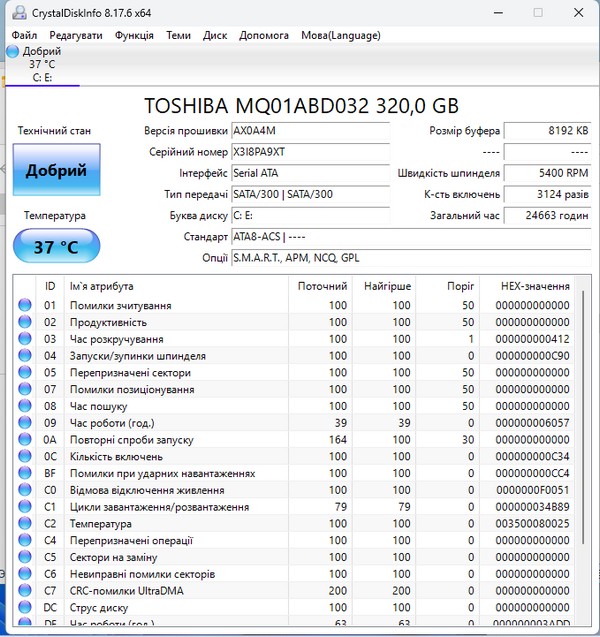
Task: Open the Теми menu
Action: [x=178, y=35]
